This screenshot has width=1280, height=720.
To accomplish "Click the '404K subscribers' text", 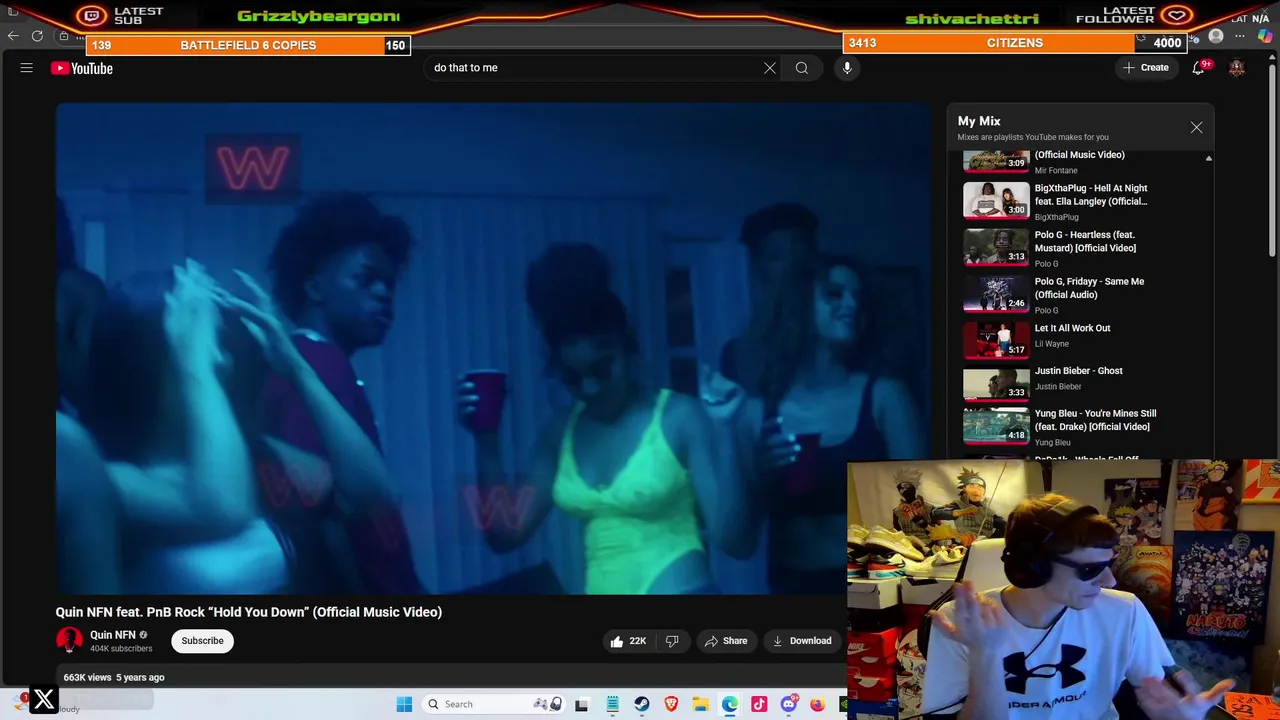I will click(121, 649).
